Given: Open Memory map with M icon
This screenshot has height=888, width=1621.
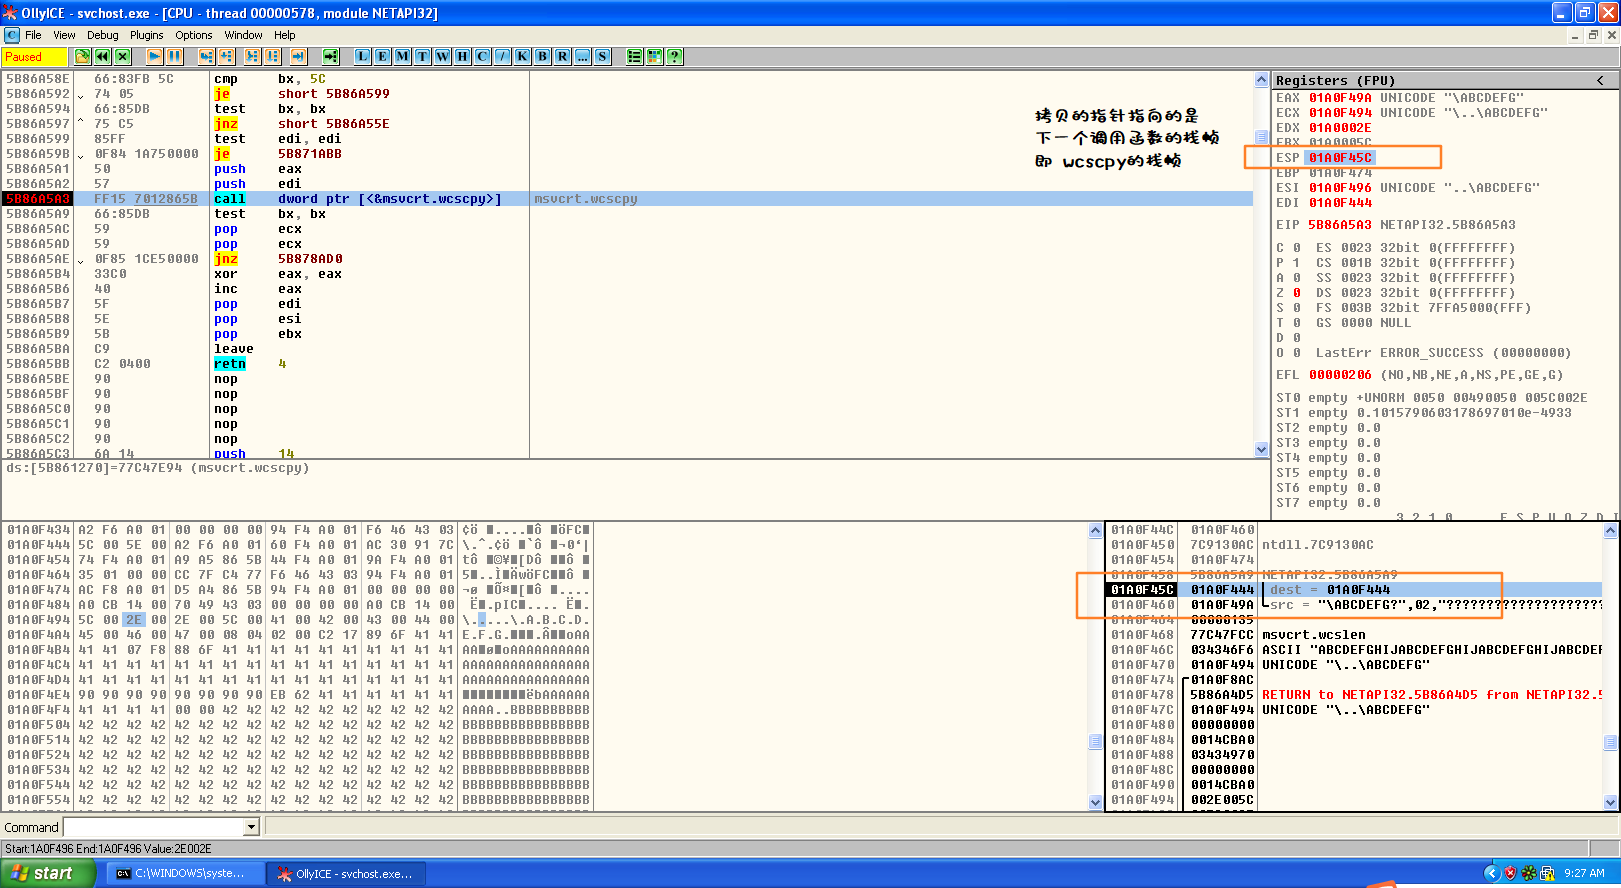Looking at the screenshot, I should coord(402,57).
